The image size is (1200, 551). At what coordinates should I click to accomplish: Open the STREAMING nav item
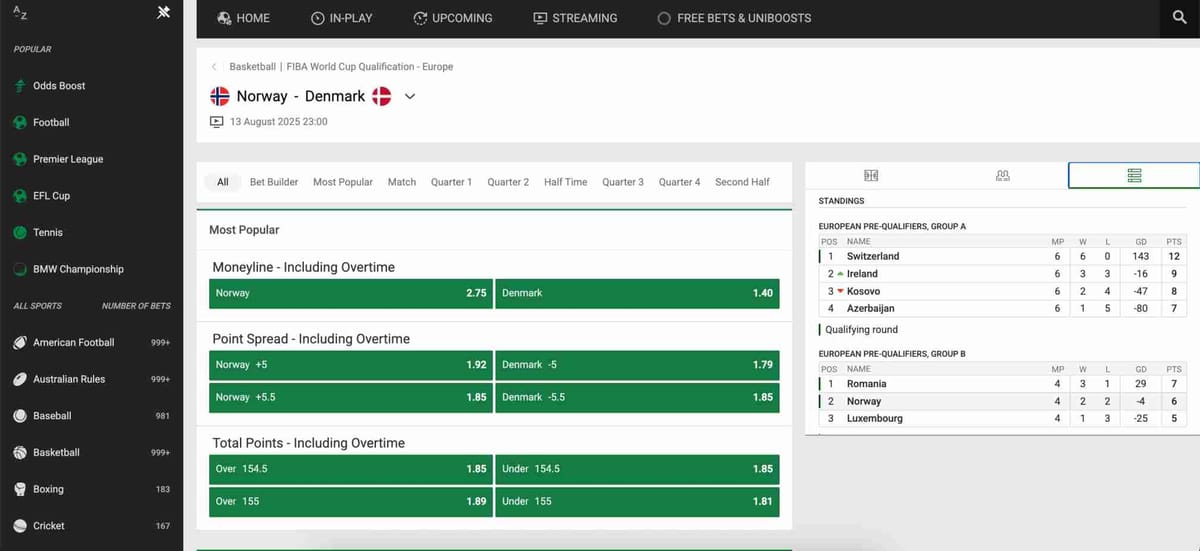575,18
